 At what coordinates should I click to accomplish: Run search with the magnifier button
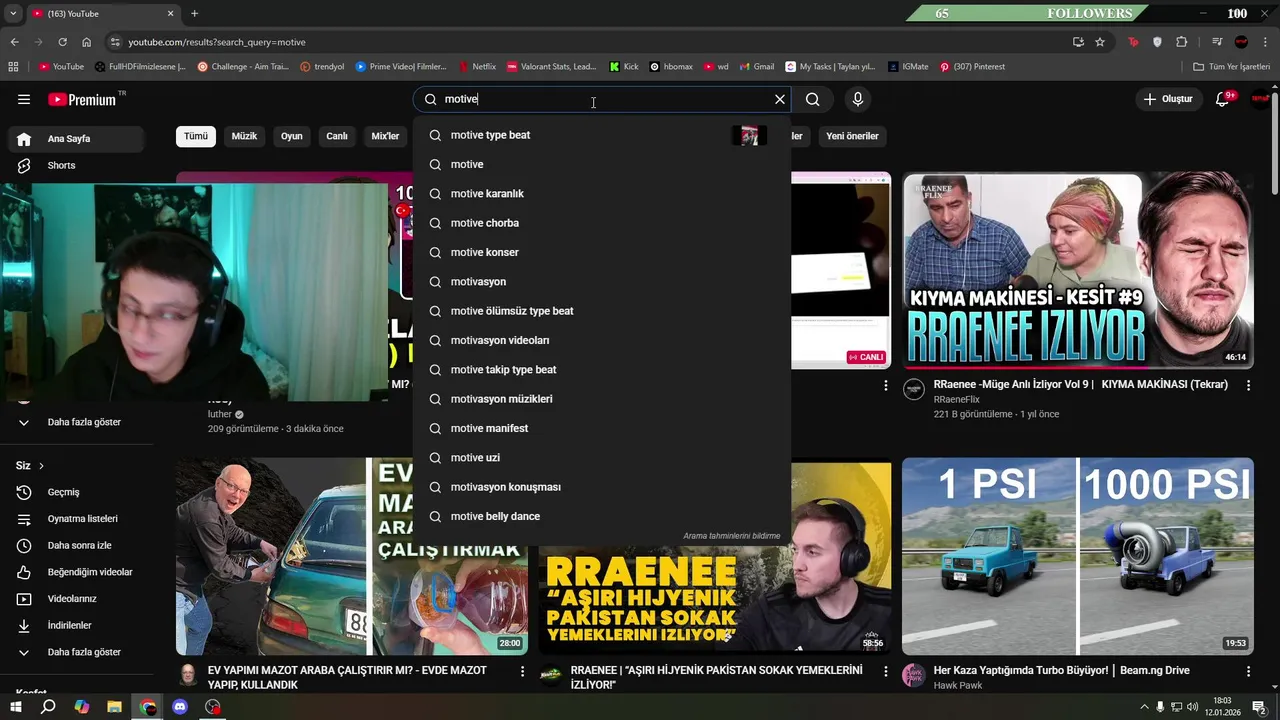click(x=813, y=99)
